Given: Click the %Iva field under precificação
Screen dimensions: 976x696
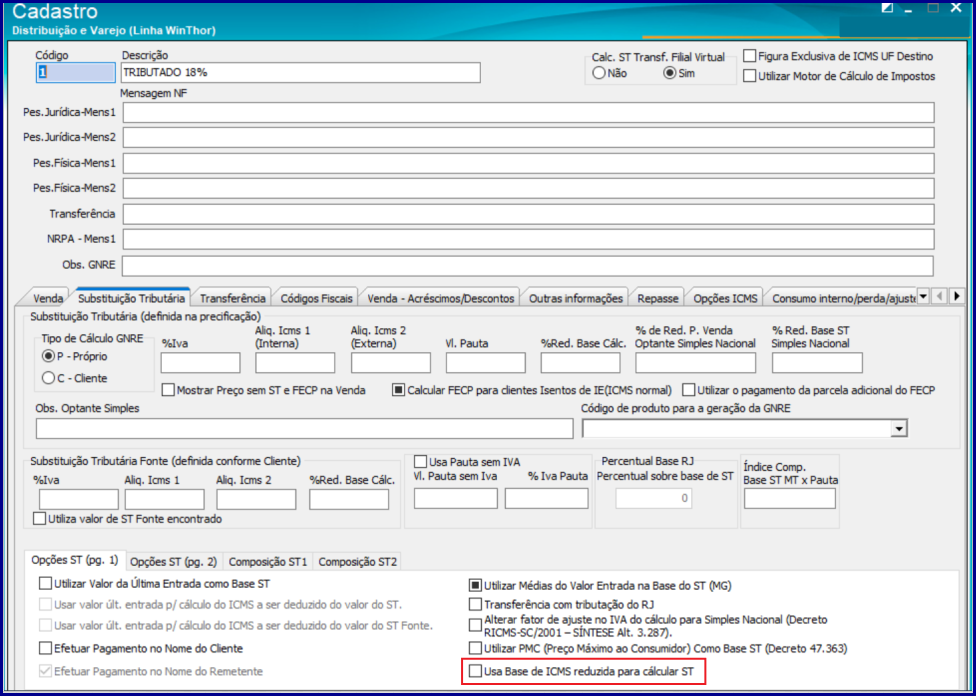Looking at the screenshot, I should tap(200, 362).
